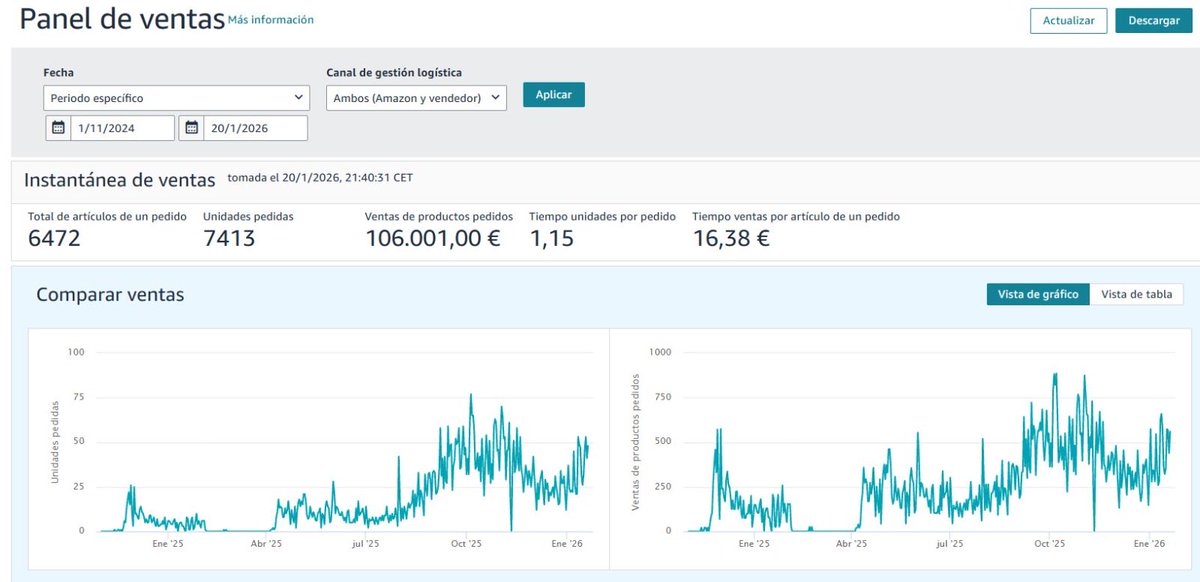Click the Descargar button to export data

(1153, 20)
